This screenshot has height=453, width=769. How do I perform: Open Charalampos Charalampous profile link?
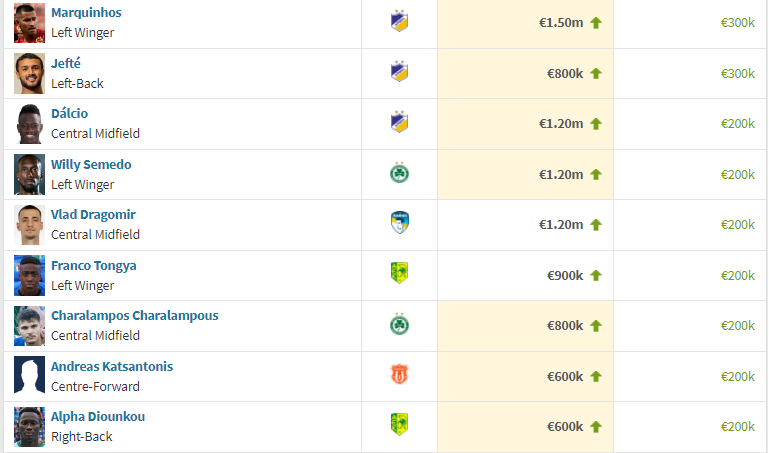(x=135, y=315)
